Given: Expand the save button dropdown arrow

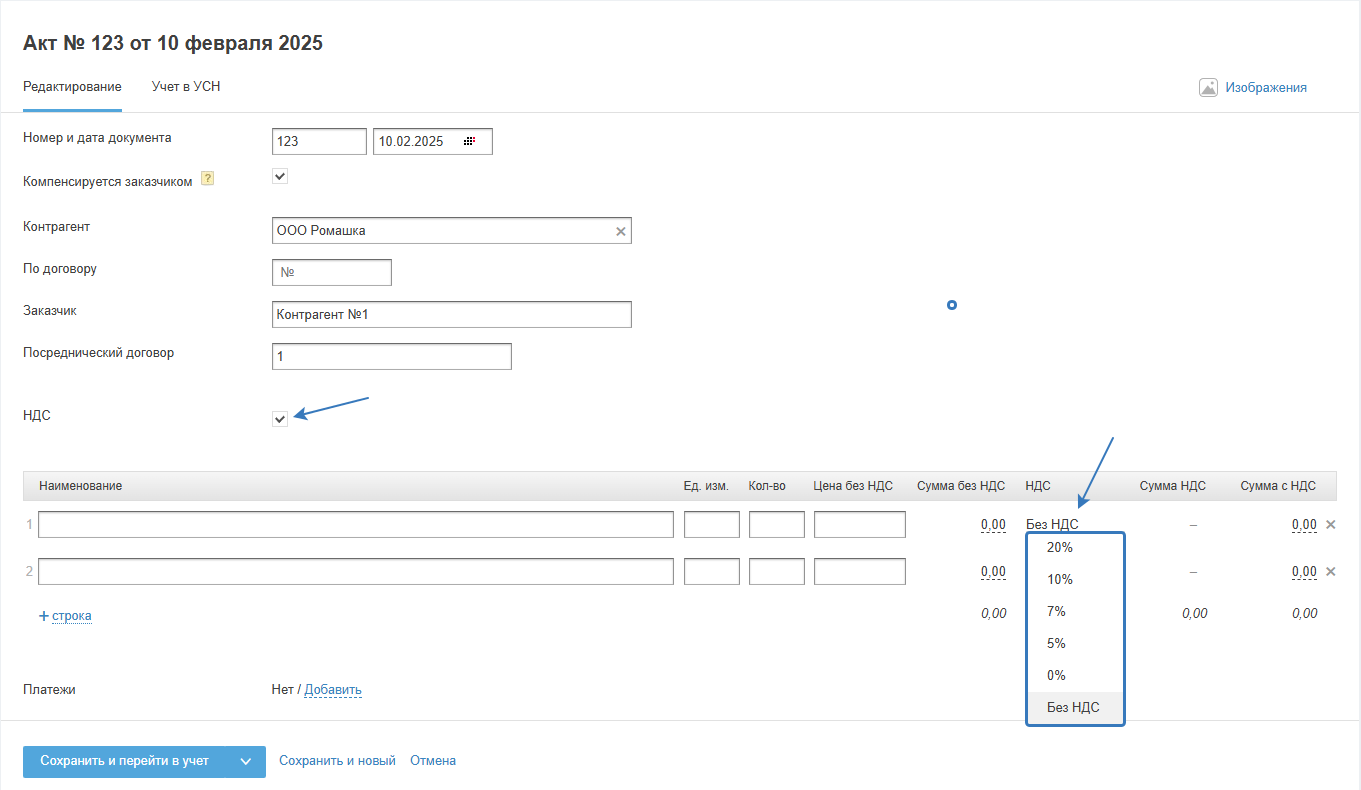Looking at the screenshot, I should 246,762.
